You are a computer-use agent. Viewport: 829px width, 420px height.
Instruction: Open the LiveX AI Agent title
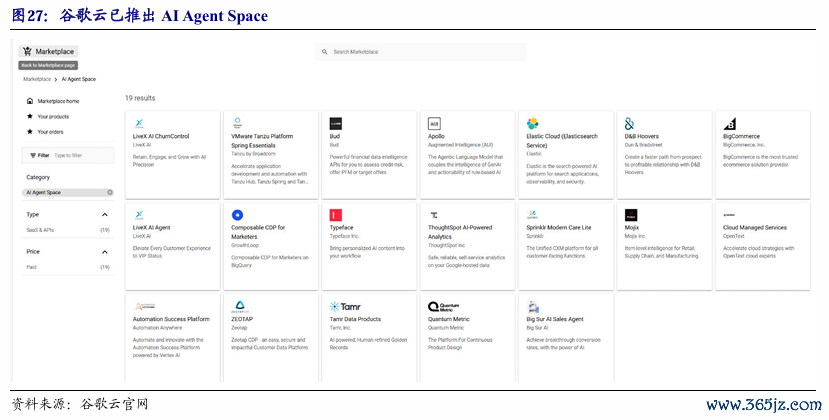[x=151, y=227]
